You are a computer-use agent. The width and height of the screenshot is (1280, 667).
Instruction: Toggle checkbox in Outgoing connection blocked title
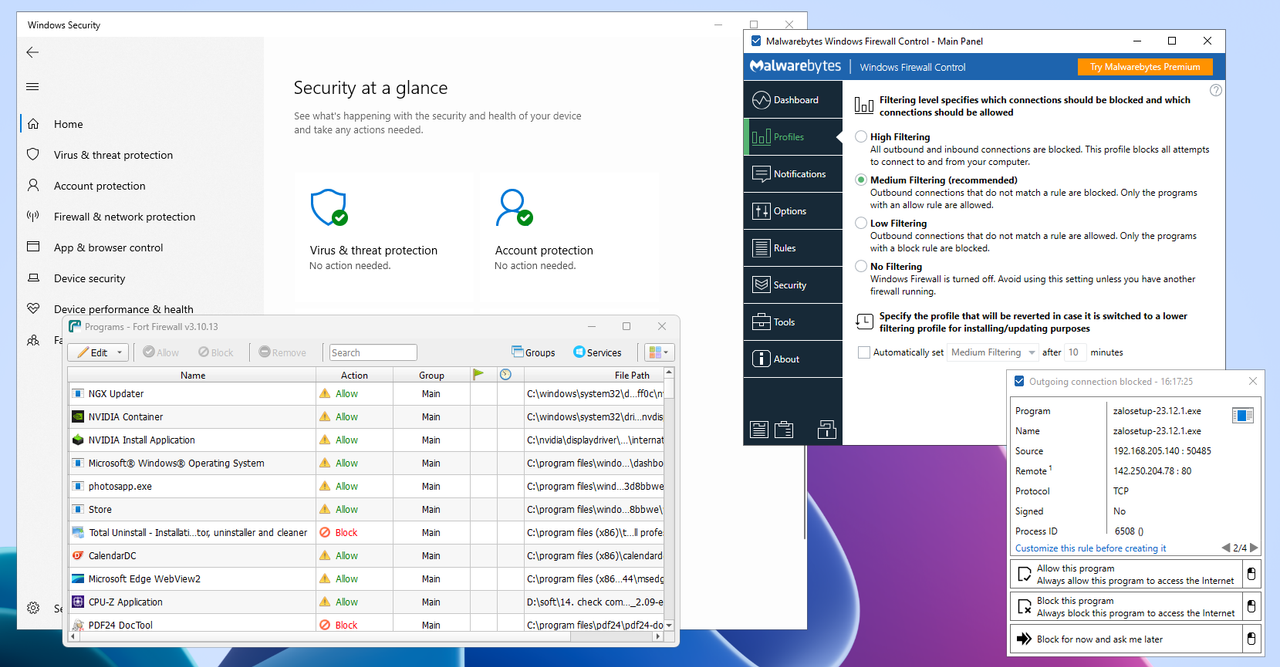(x=1019, y=381)
